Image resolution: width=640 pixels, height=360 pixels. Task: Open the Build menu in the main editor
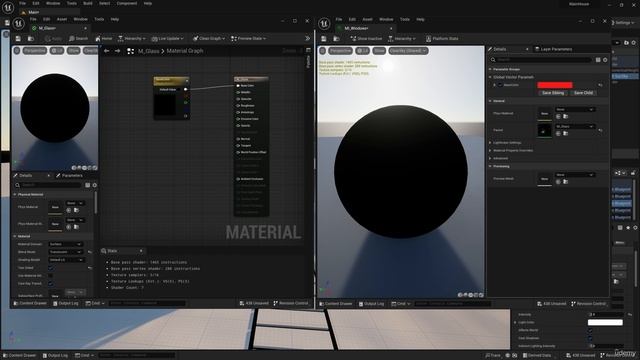coord(88,3)
